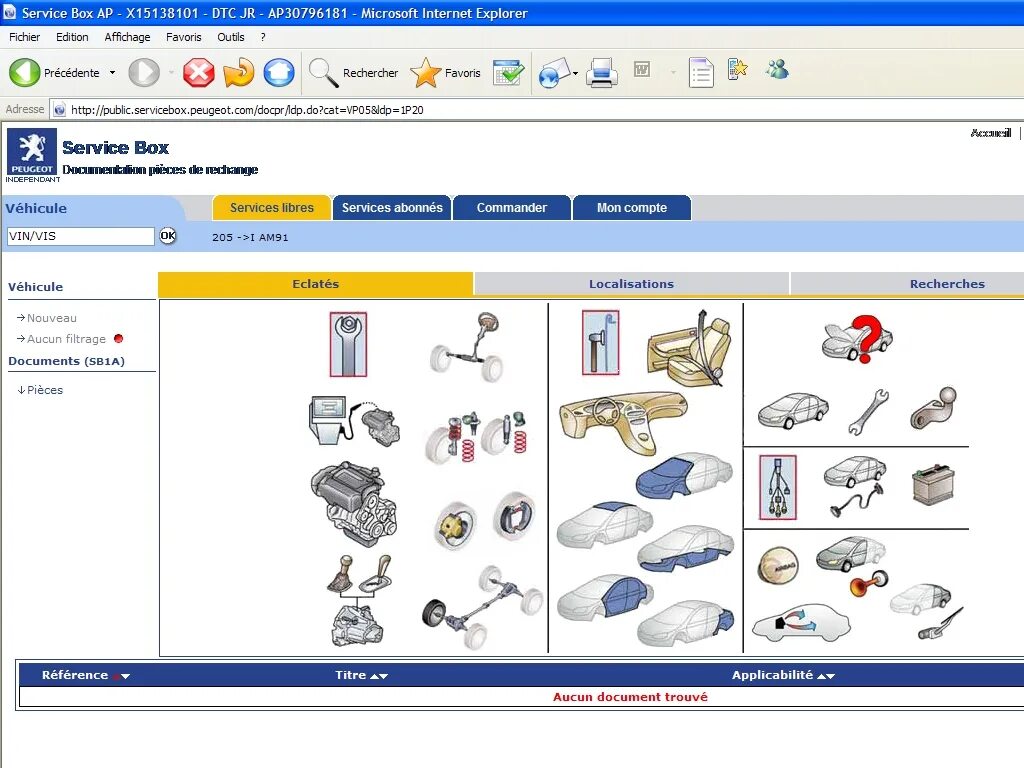The height and width of the screenshot is (768, 1024).
Task: Open the brake disc and drum icon
Action: 485,521
